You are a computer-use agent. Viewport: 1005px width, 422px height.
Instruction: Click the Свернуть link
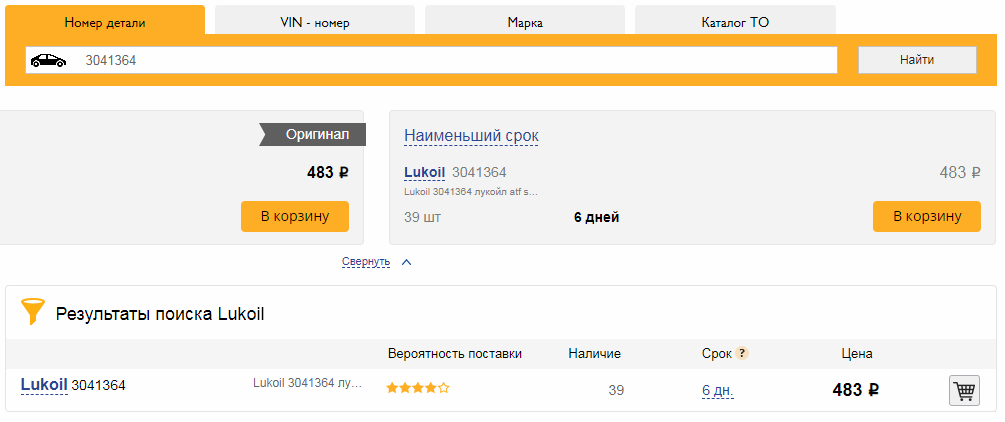click(x=366, y=262)
